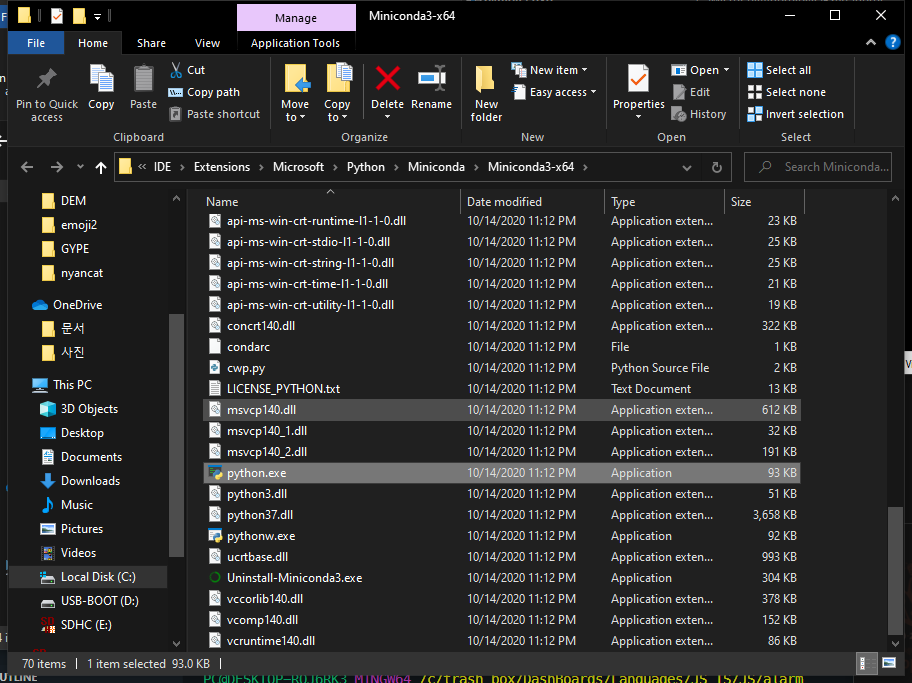Delete the selected item with the red X
Viewport: 912px width, 683px height.
(x=387, y=79)
